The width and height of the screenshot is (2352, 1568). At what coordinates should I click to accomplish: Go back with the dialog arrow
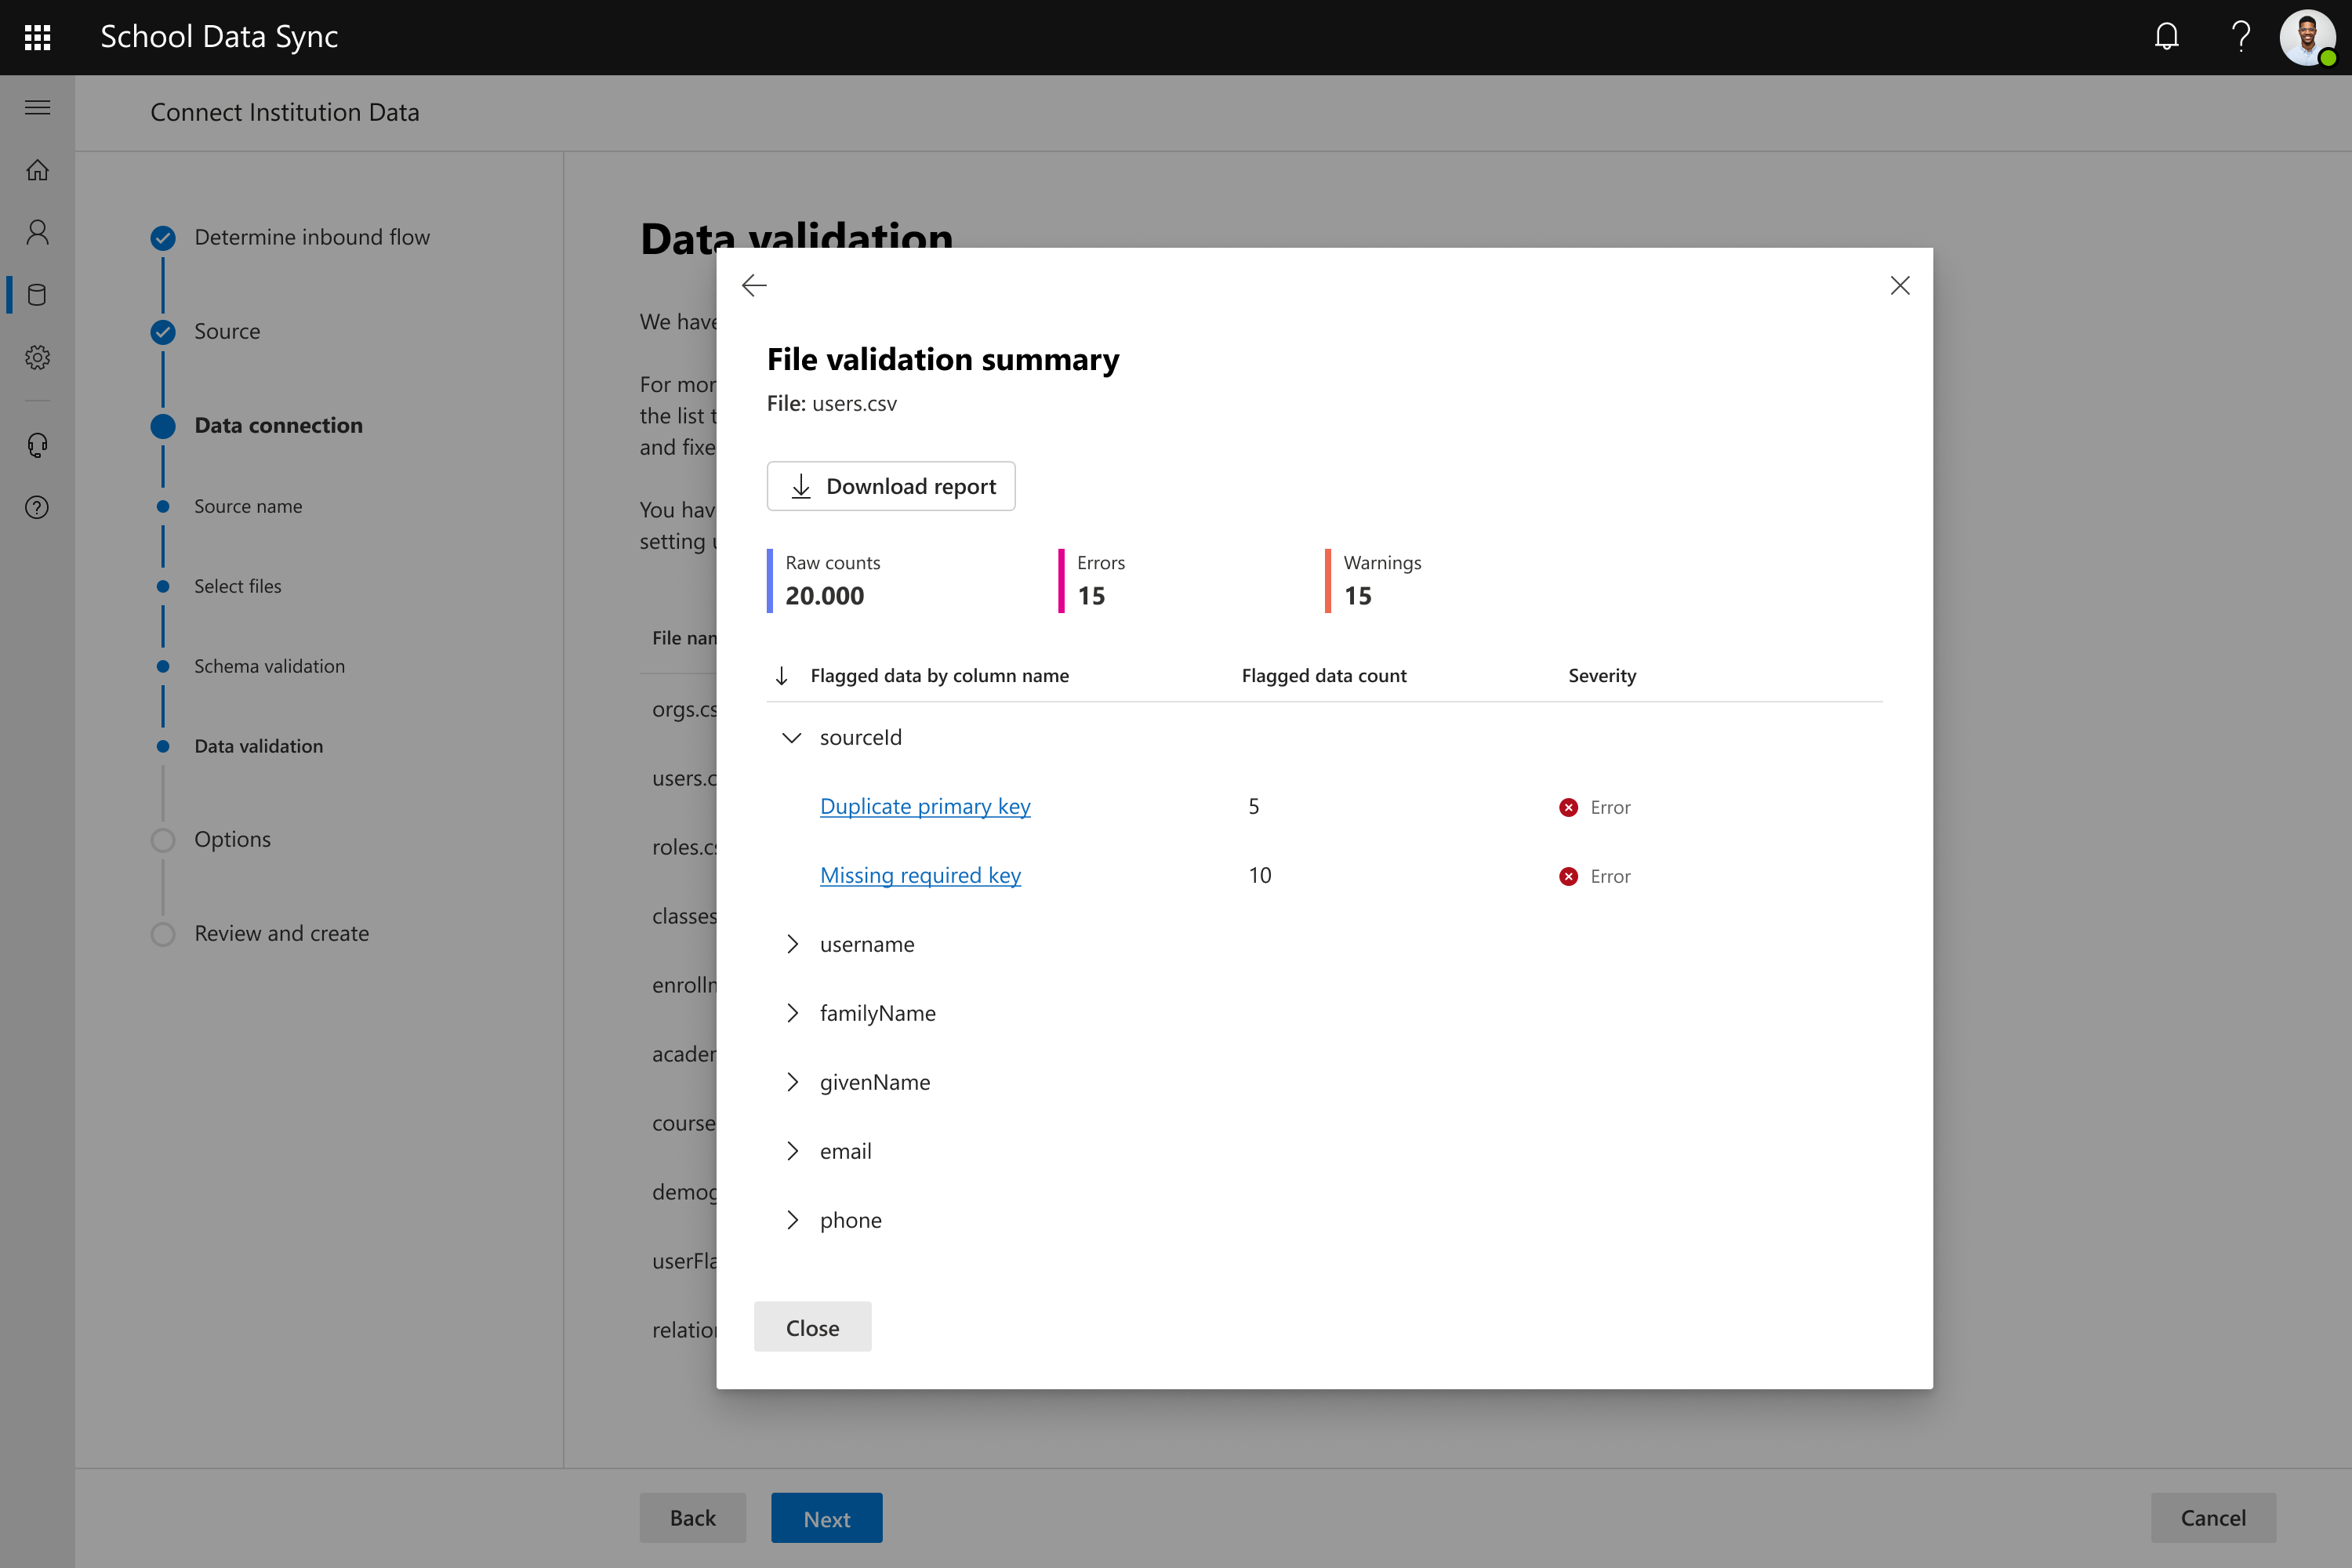click(754, 285)
